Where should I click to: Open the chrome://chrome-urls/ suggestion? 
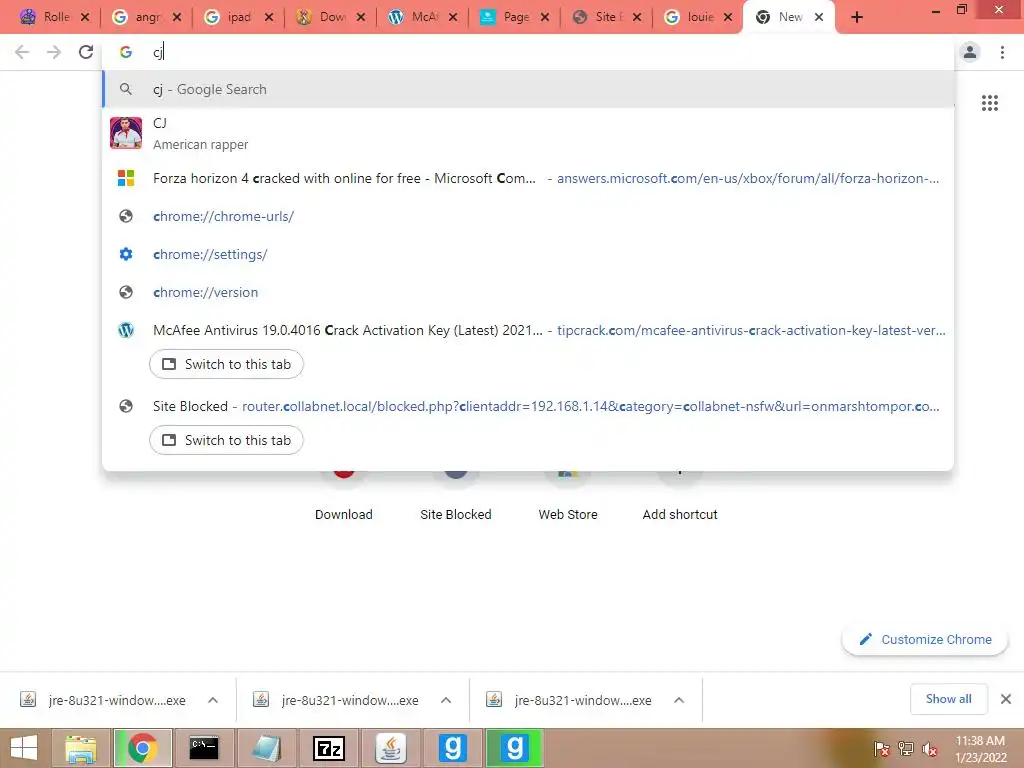point(528,216)
